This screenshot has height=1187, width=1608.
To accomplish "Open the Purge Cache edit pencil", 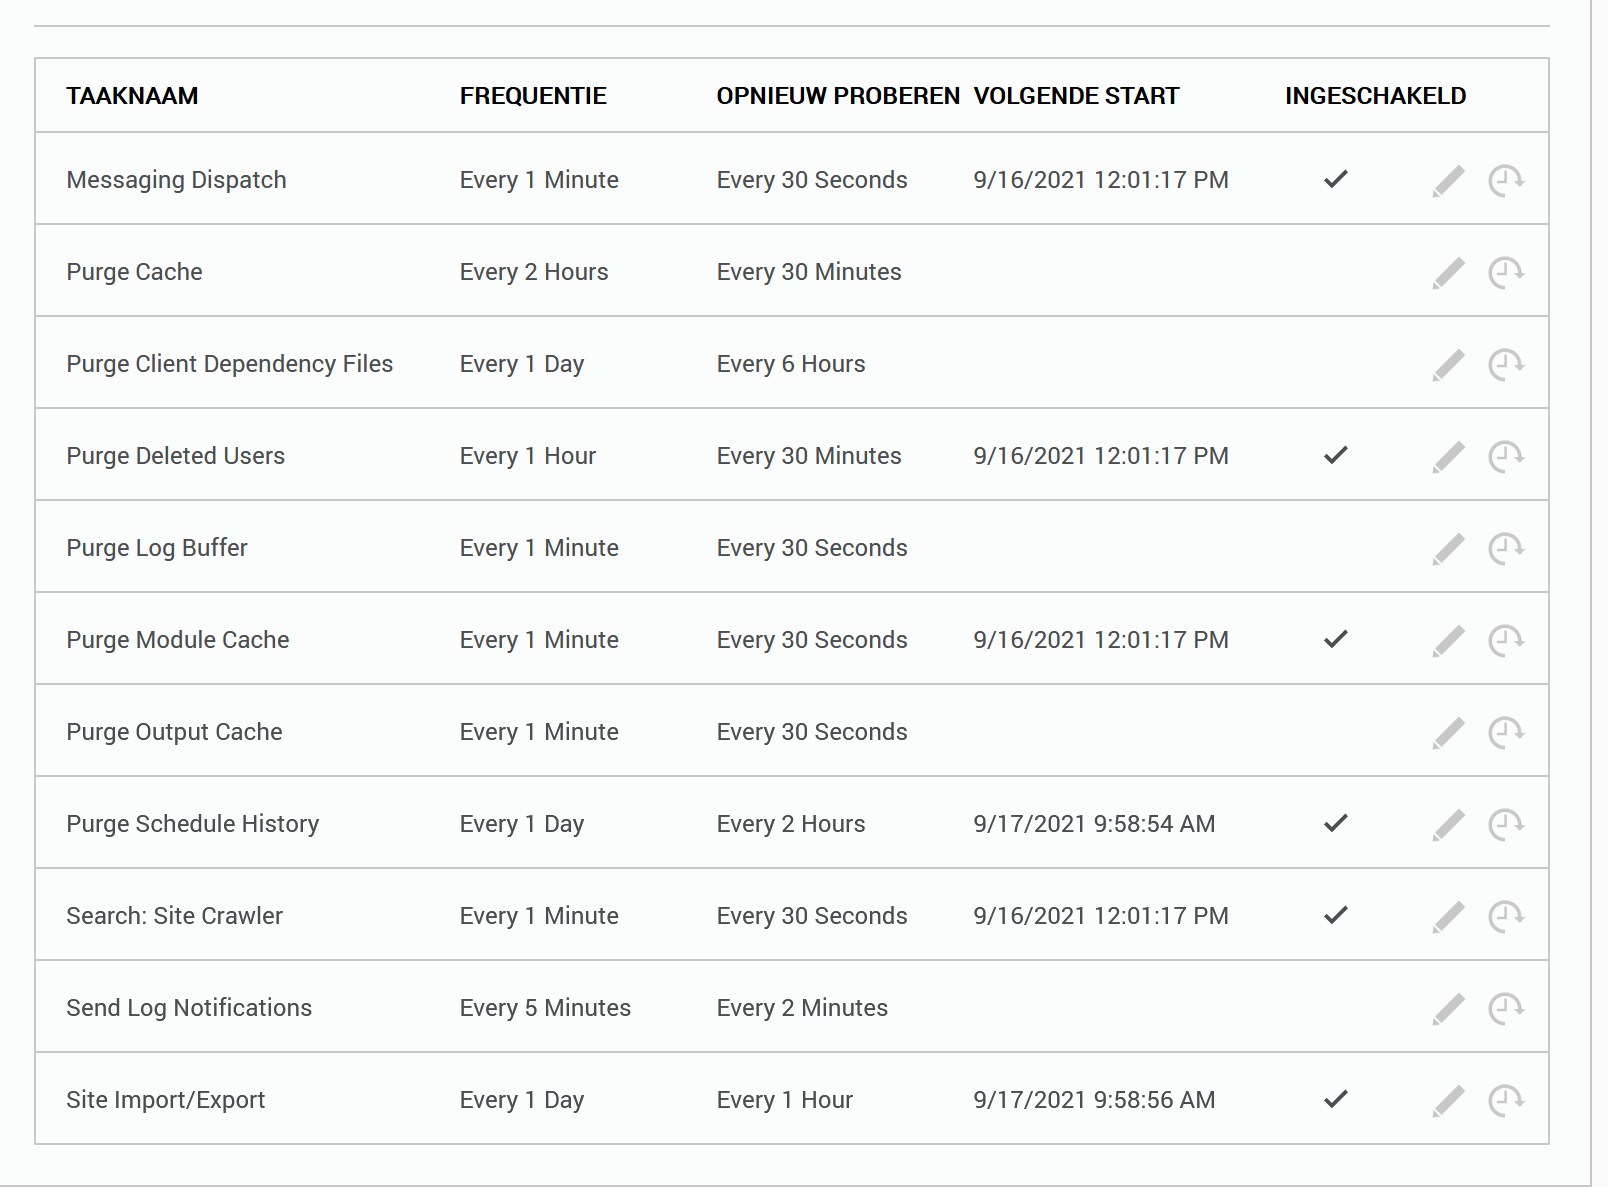I will tap(1448, 271).
